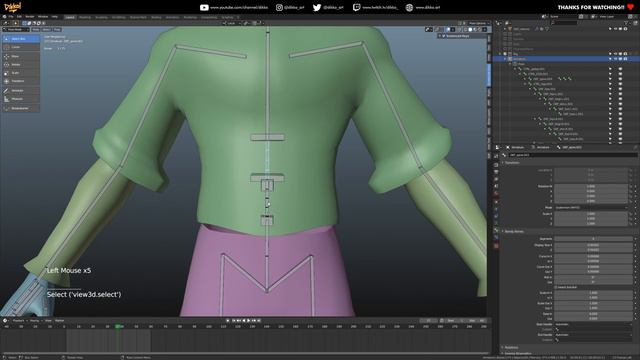Switch to the Modeling workspace tab
The image size is (640, 360).
(x=84, y=18)
